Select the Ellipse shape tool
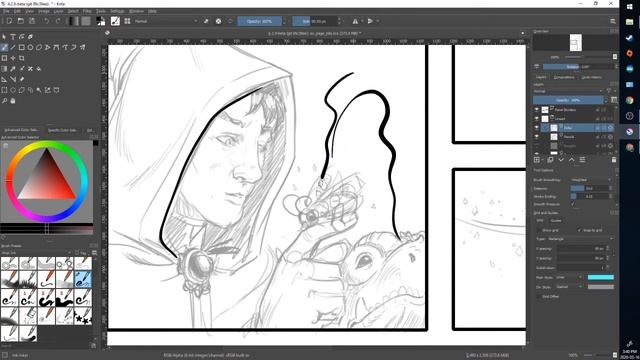Viewport: 640px width, 360px height. (30, 47)
